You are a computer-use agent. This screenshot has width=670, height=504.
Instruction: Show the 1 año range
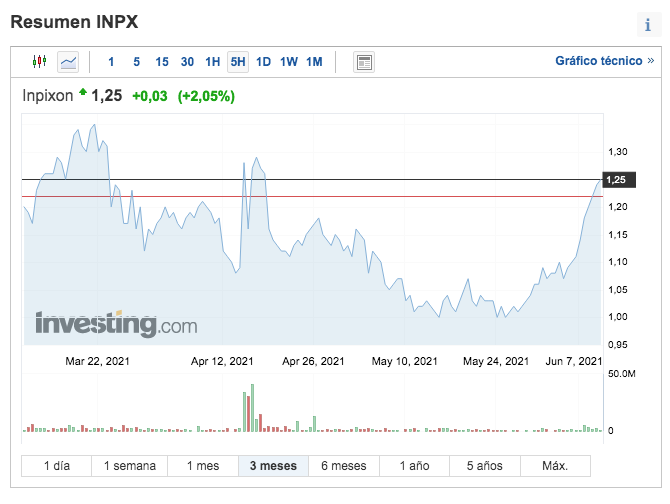coord(414,466)
